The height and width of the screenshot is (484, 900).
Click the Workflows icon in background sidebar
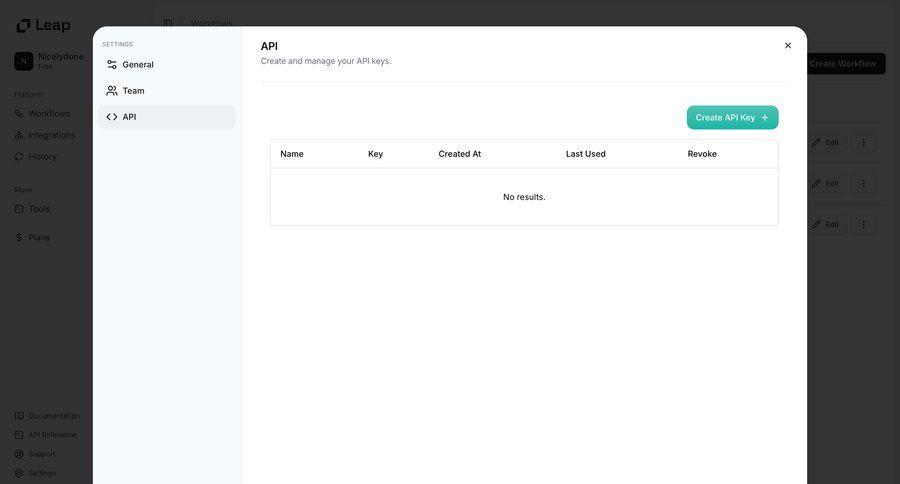(19, 114)
